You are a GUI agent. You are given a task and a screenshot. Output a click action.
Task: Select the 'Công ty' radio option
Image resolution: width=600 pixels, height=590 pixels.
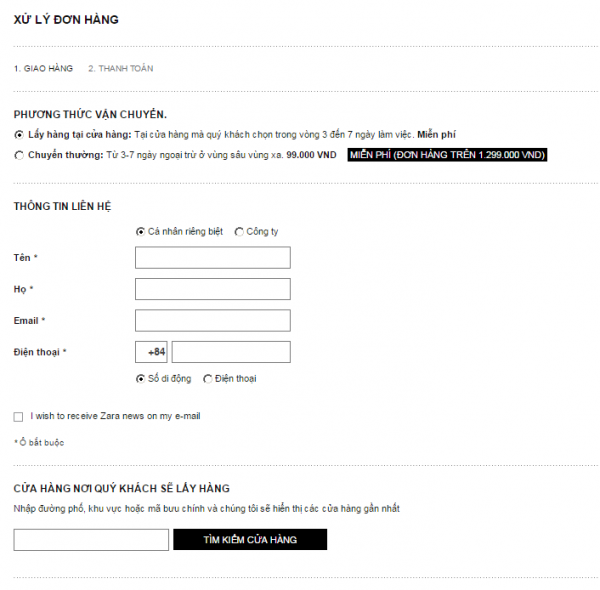[x=239, y=232]
